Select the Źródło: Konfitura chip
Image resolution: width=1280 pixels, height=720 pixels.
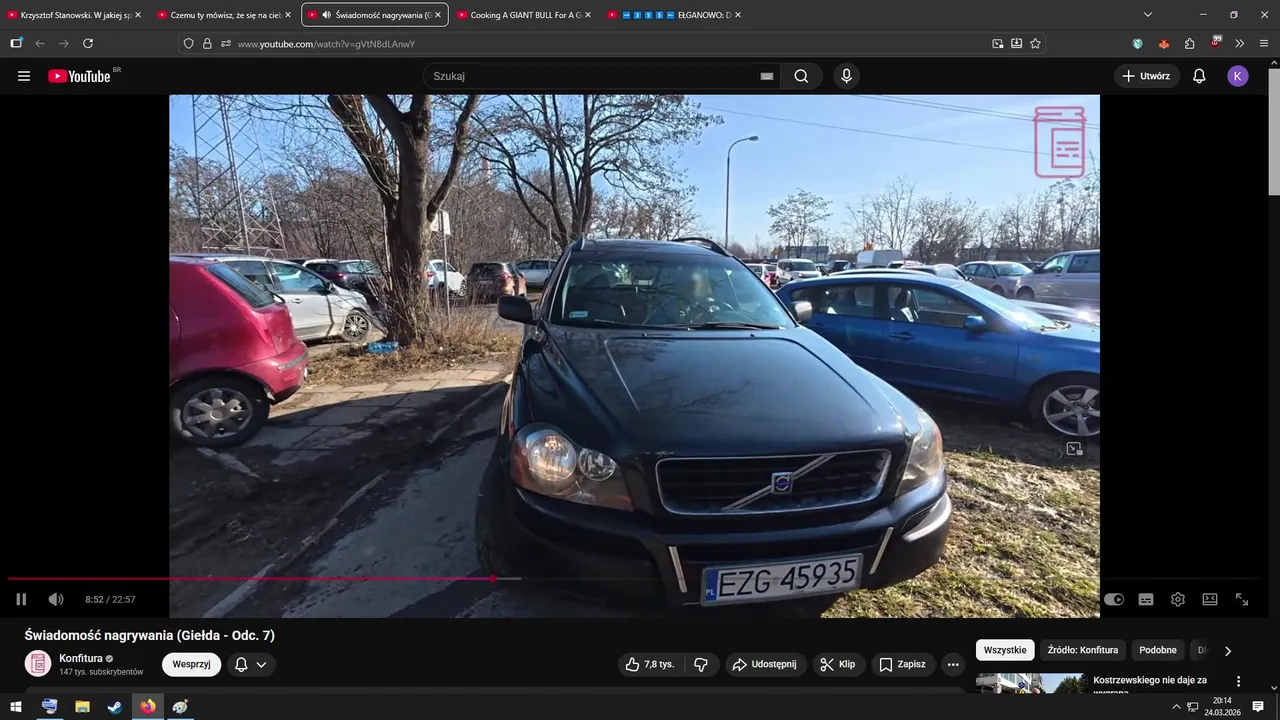click(x=1083, y=650)
